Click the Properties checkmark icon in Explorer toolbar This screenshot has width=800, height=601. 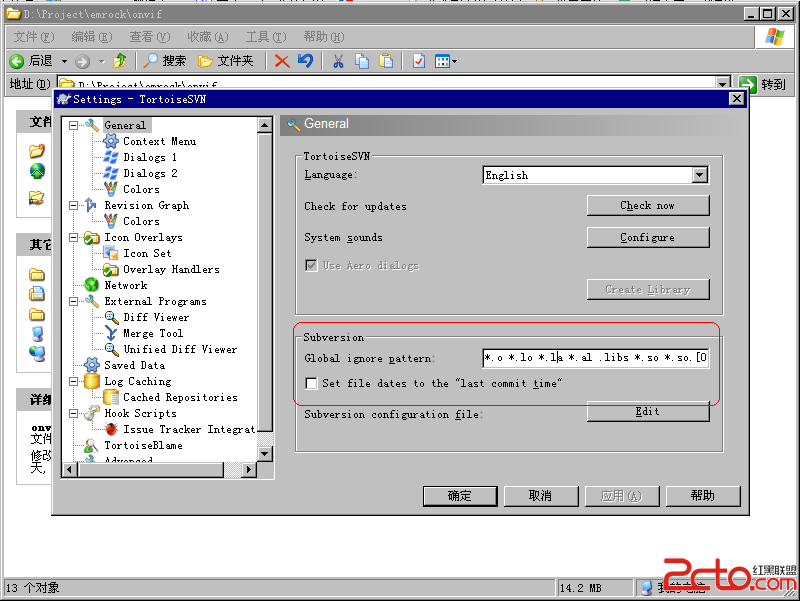point(419,61)
